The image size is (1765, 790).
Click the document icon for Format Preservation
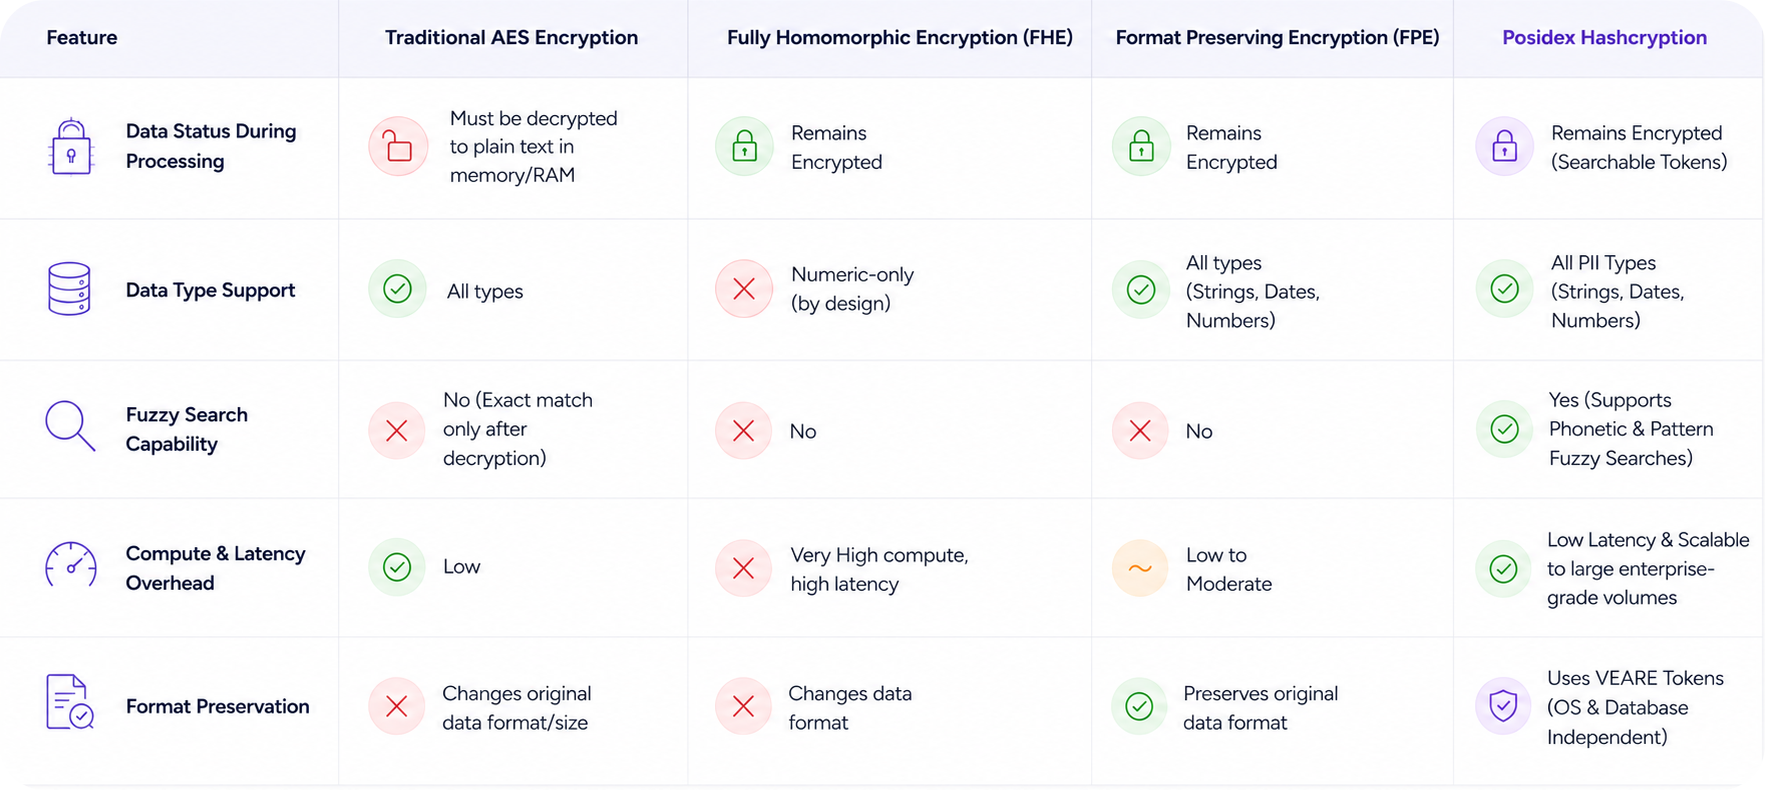(70, 702)
